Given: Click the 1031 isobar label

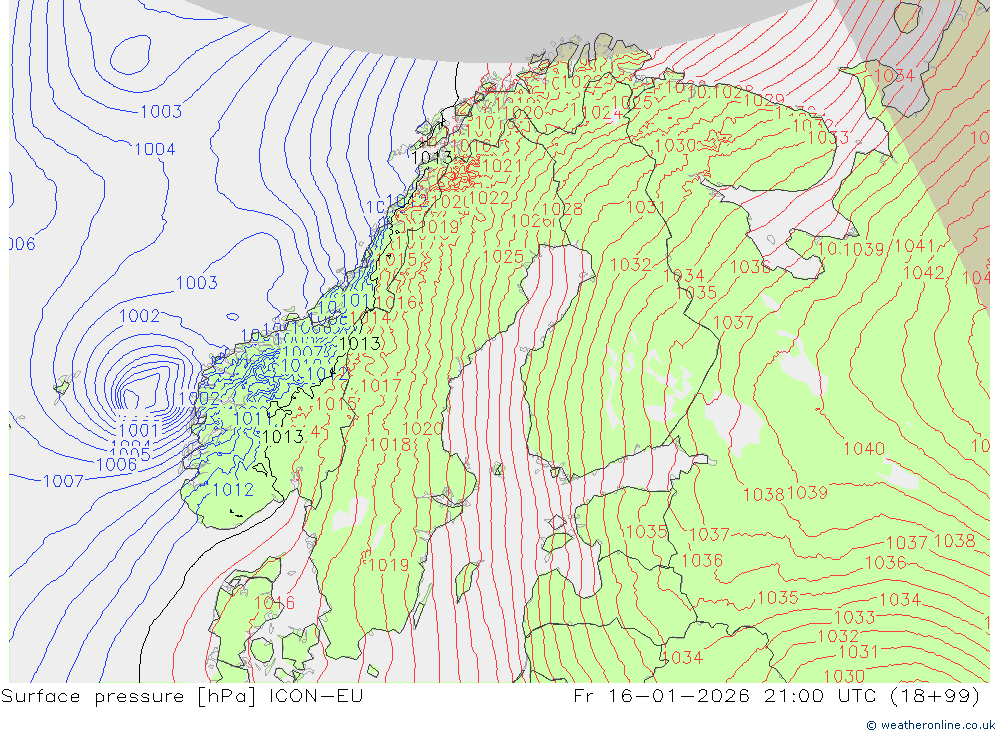Looking at the screenshot, I should pos(645,207).
